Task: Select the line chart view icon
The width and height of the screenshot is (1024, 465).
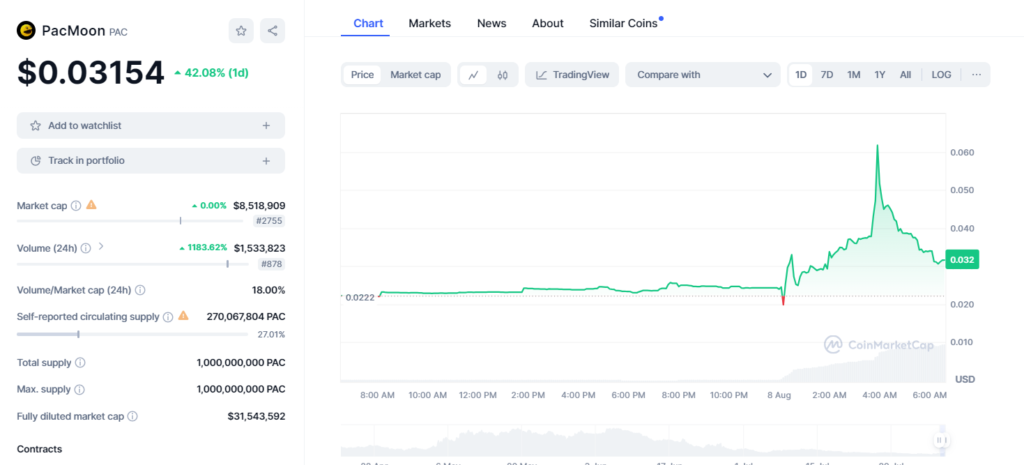Action: point(473,75)
